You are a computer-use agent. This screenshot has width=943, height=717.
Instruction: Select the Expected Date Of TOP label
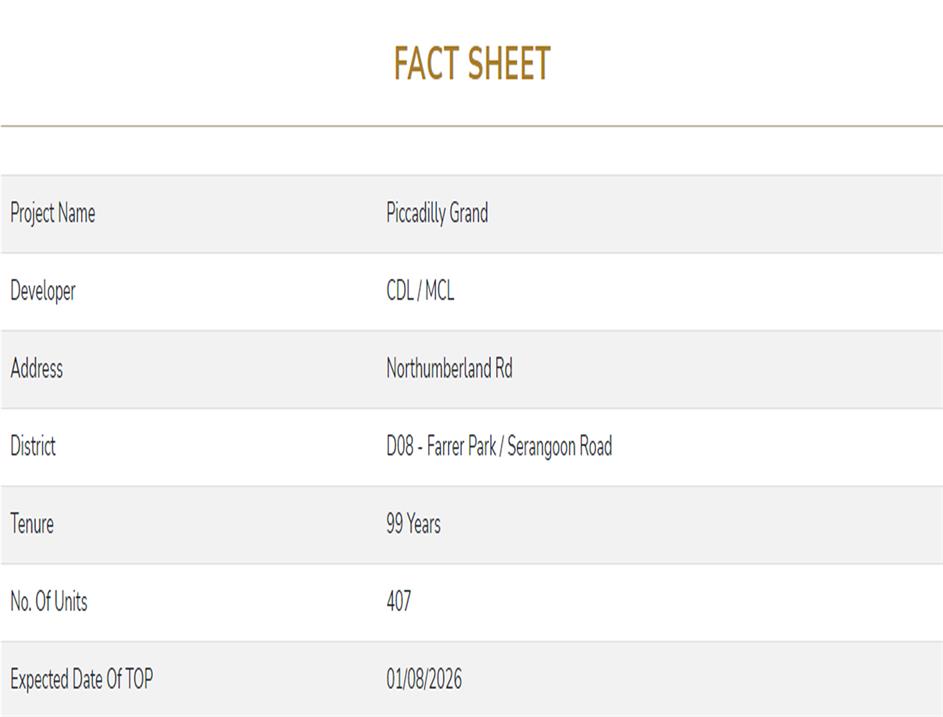click(81, 680)
